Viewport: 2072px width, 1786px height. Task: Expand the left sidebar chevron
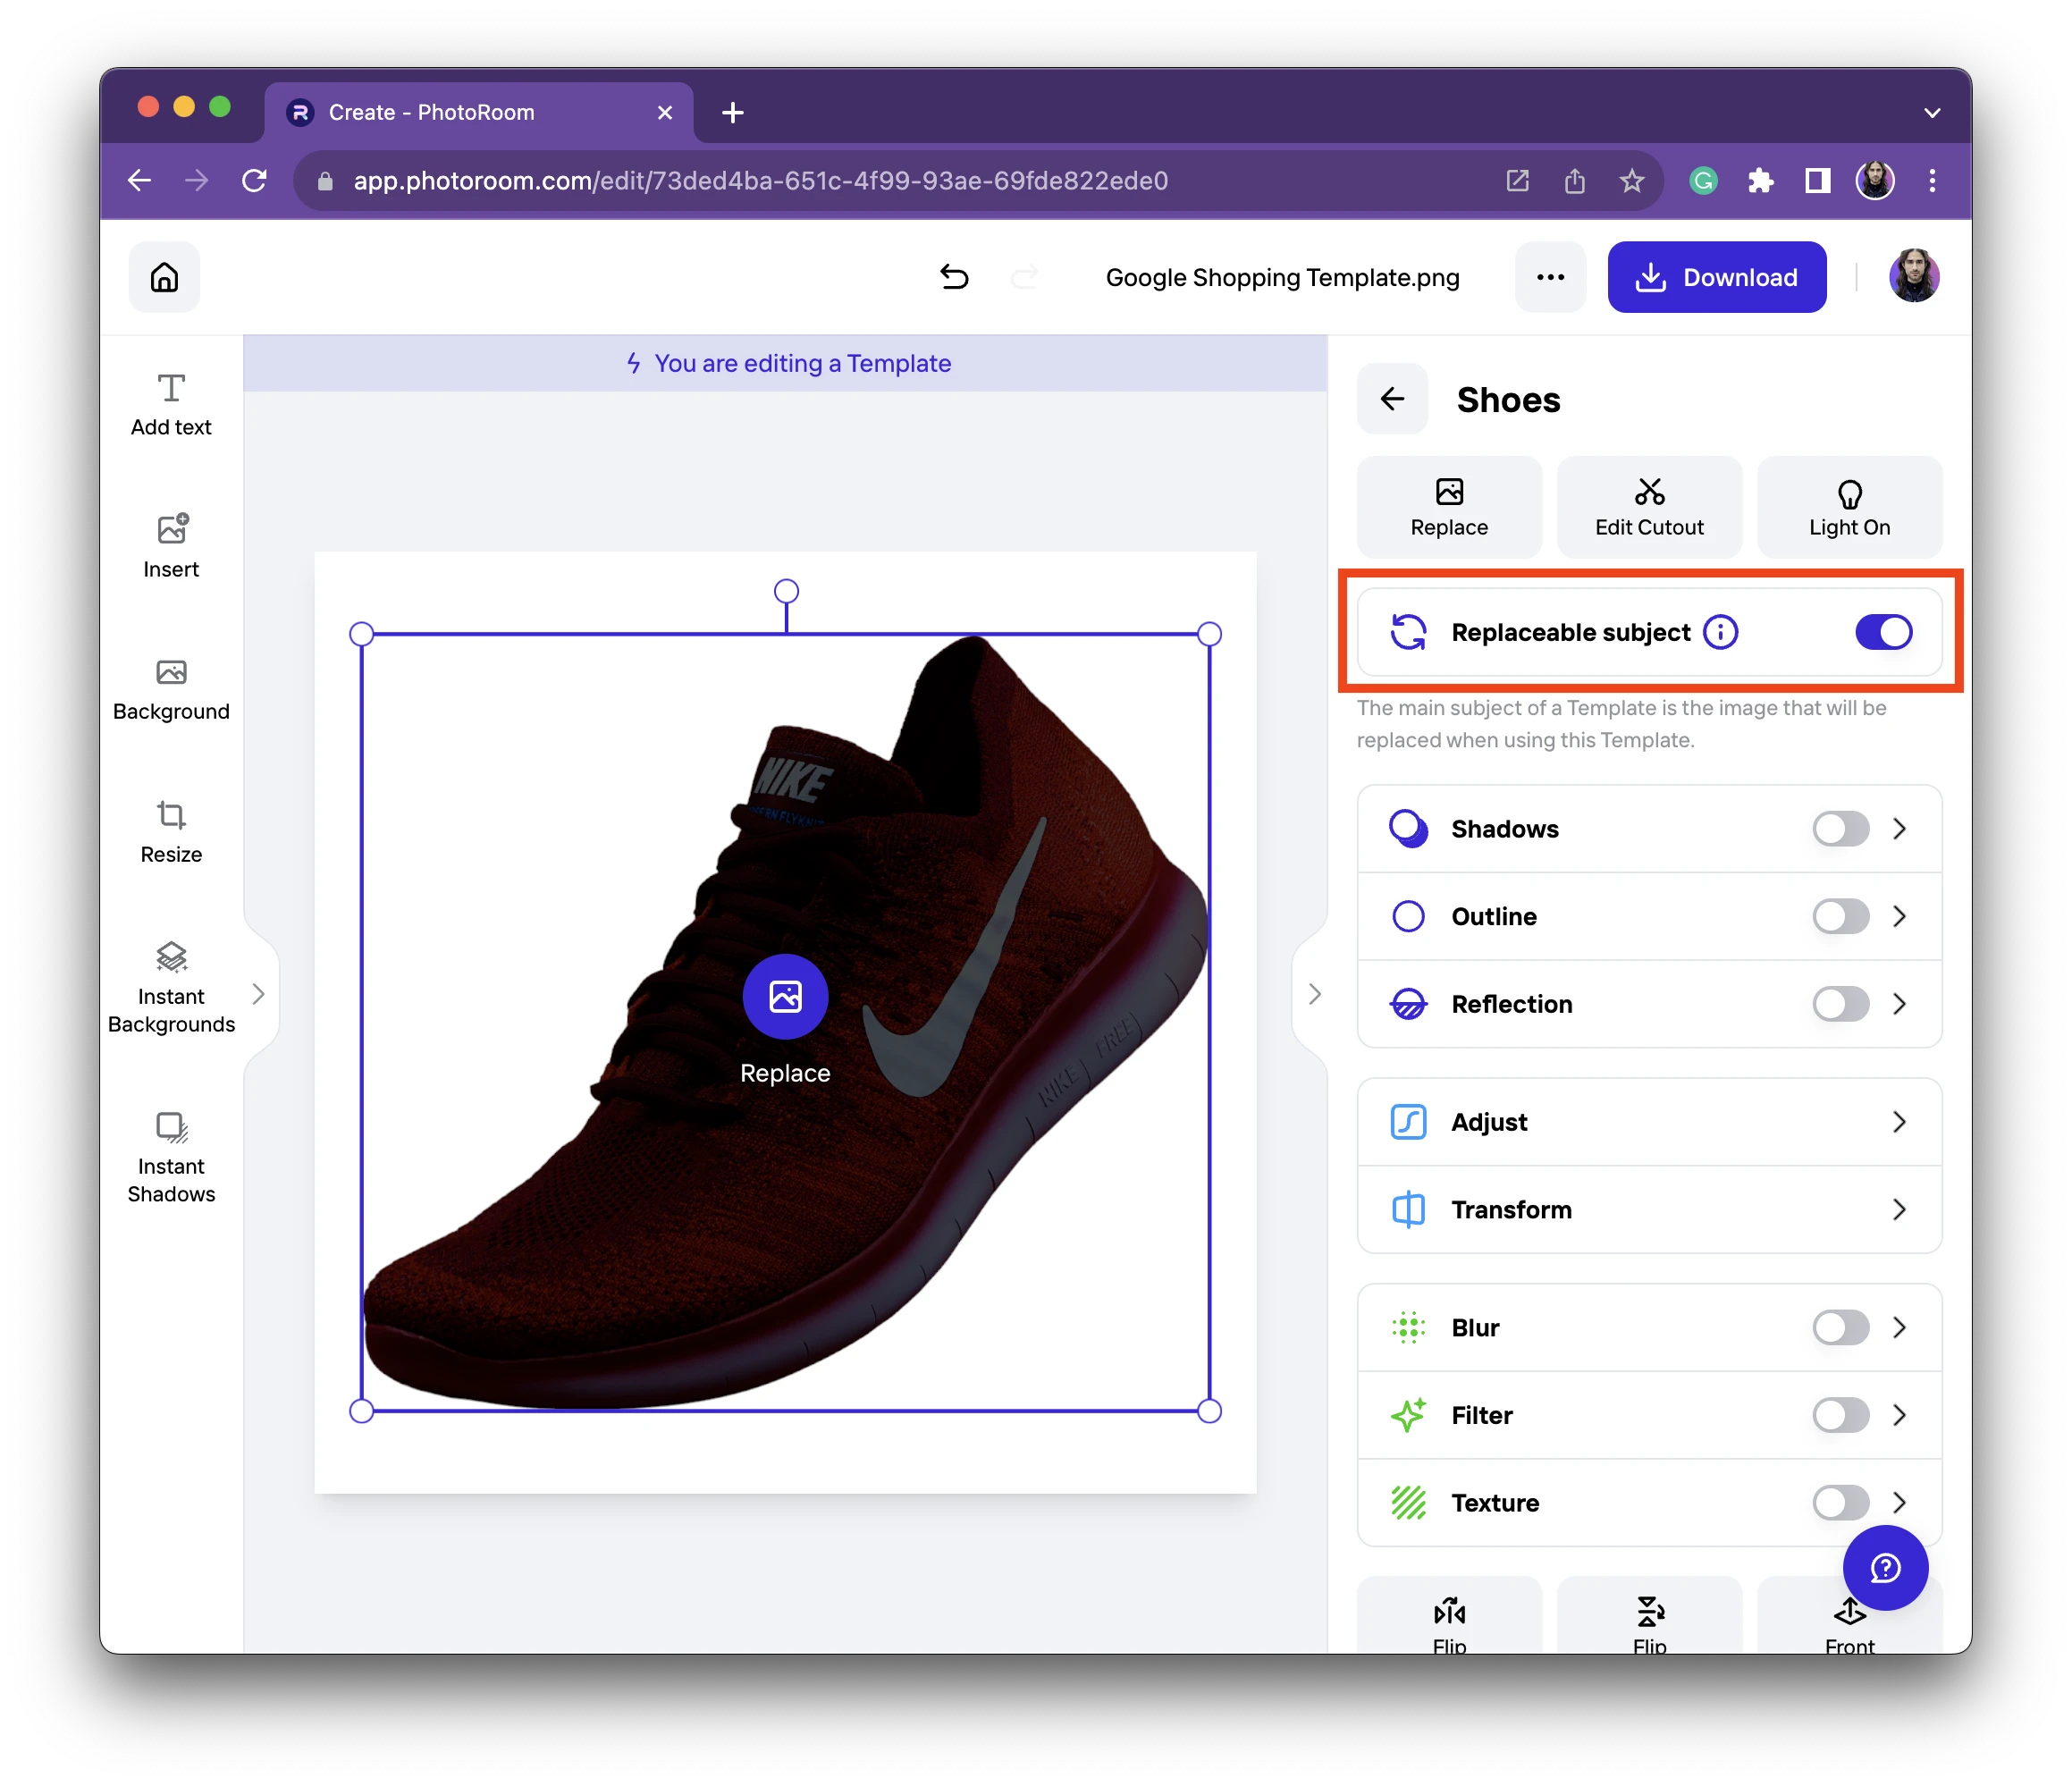coord(258,994)
